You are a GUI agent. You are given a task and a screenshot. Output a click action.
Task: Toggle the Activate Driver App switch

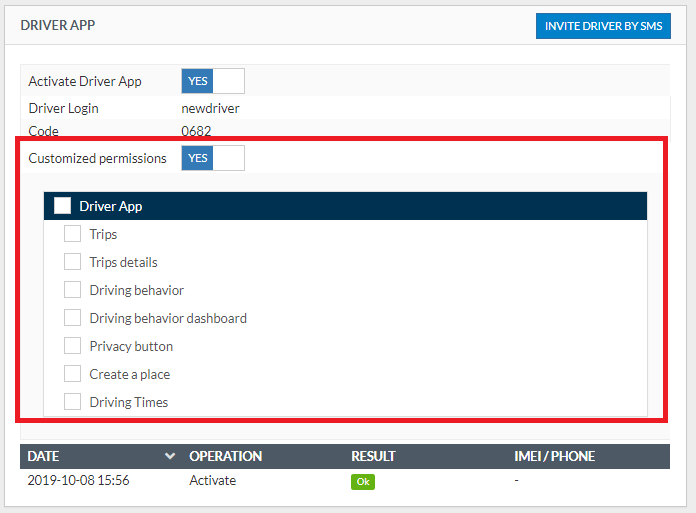pos(212,81)
